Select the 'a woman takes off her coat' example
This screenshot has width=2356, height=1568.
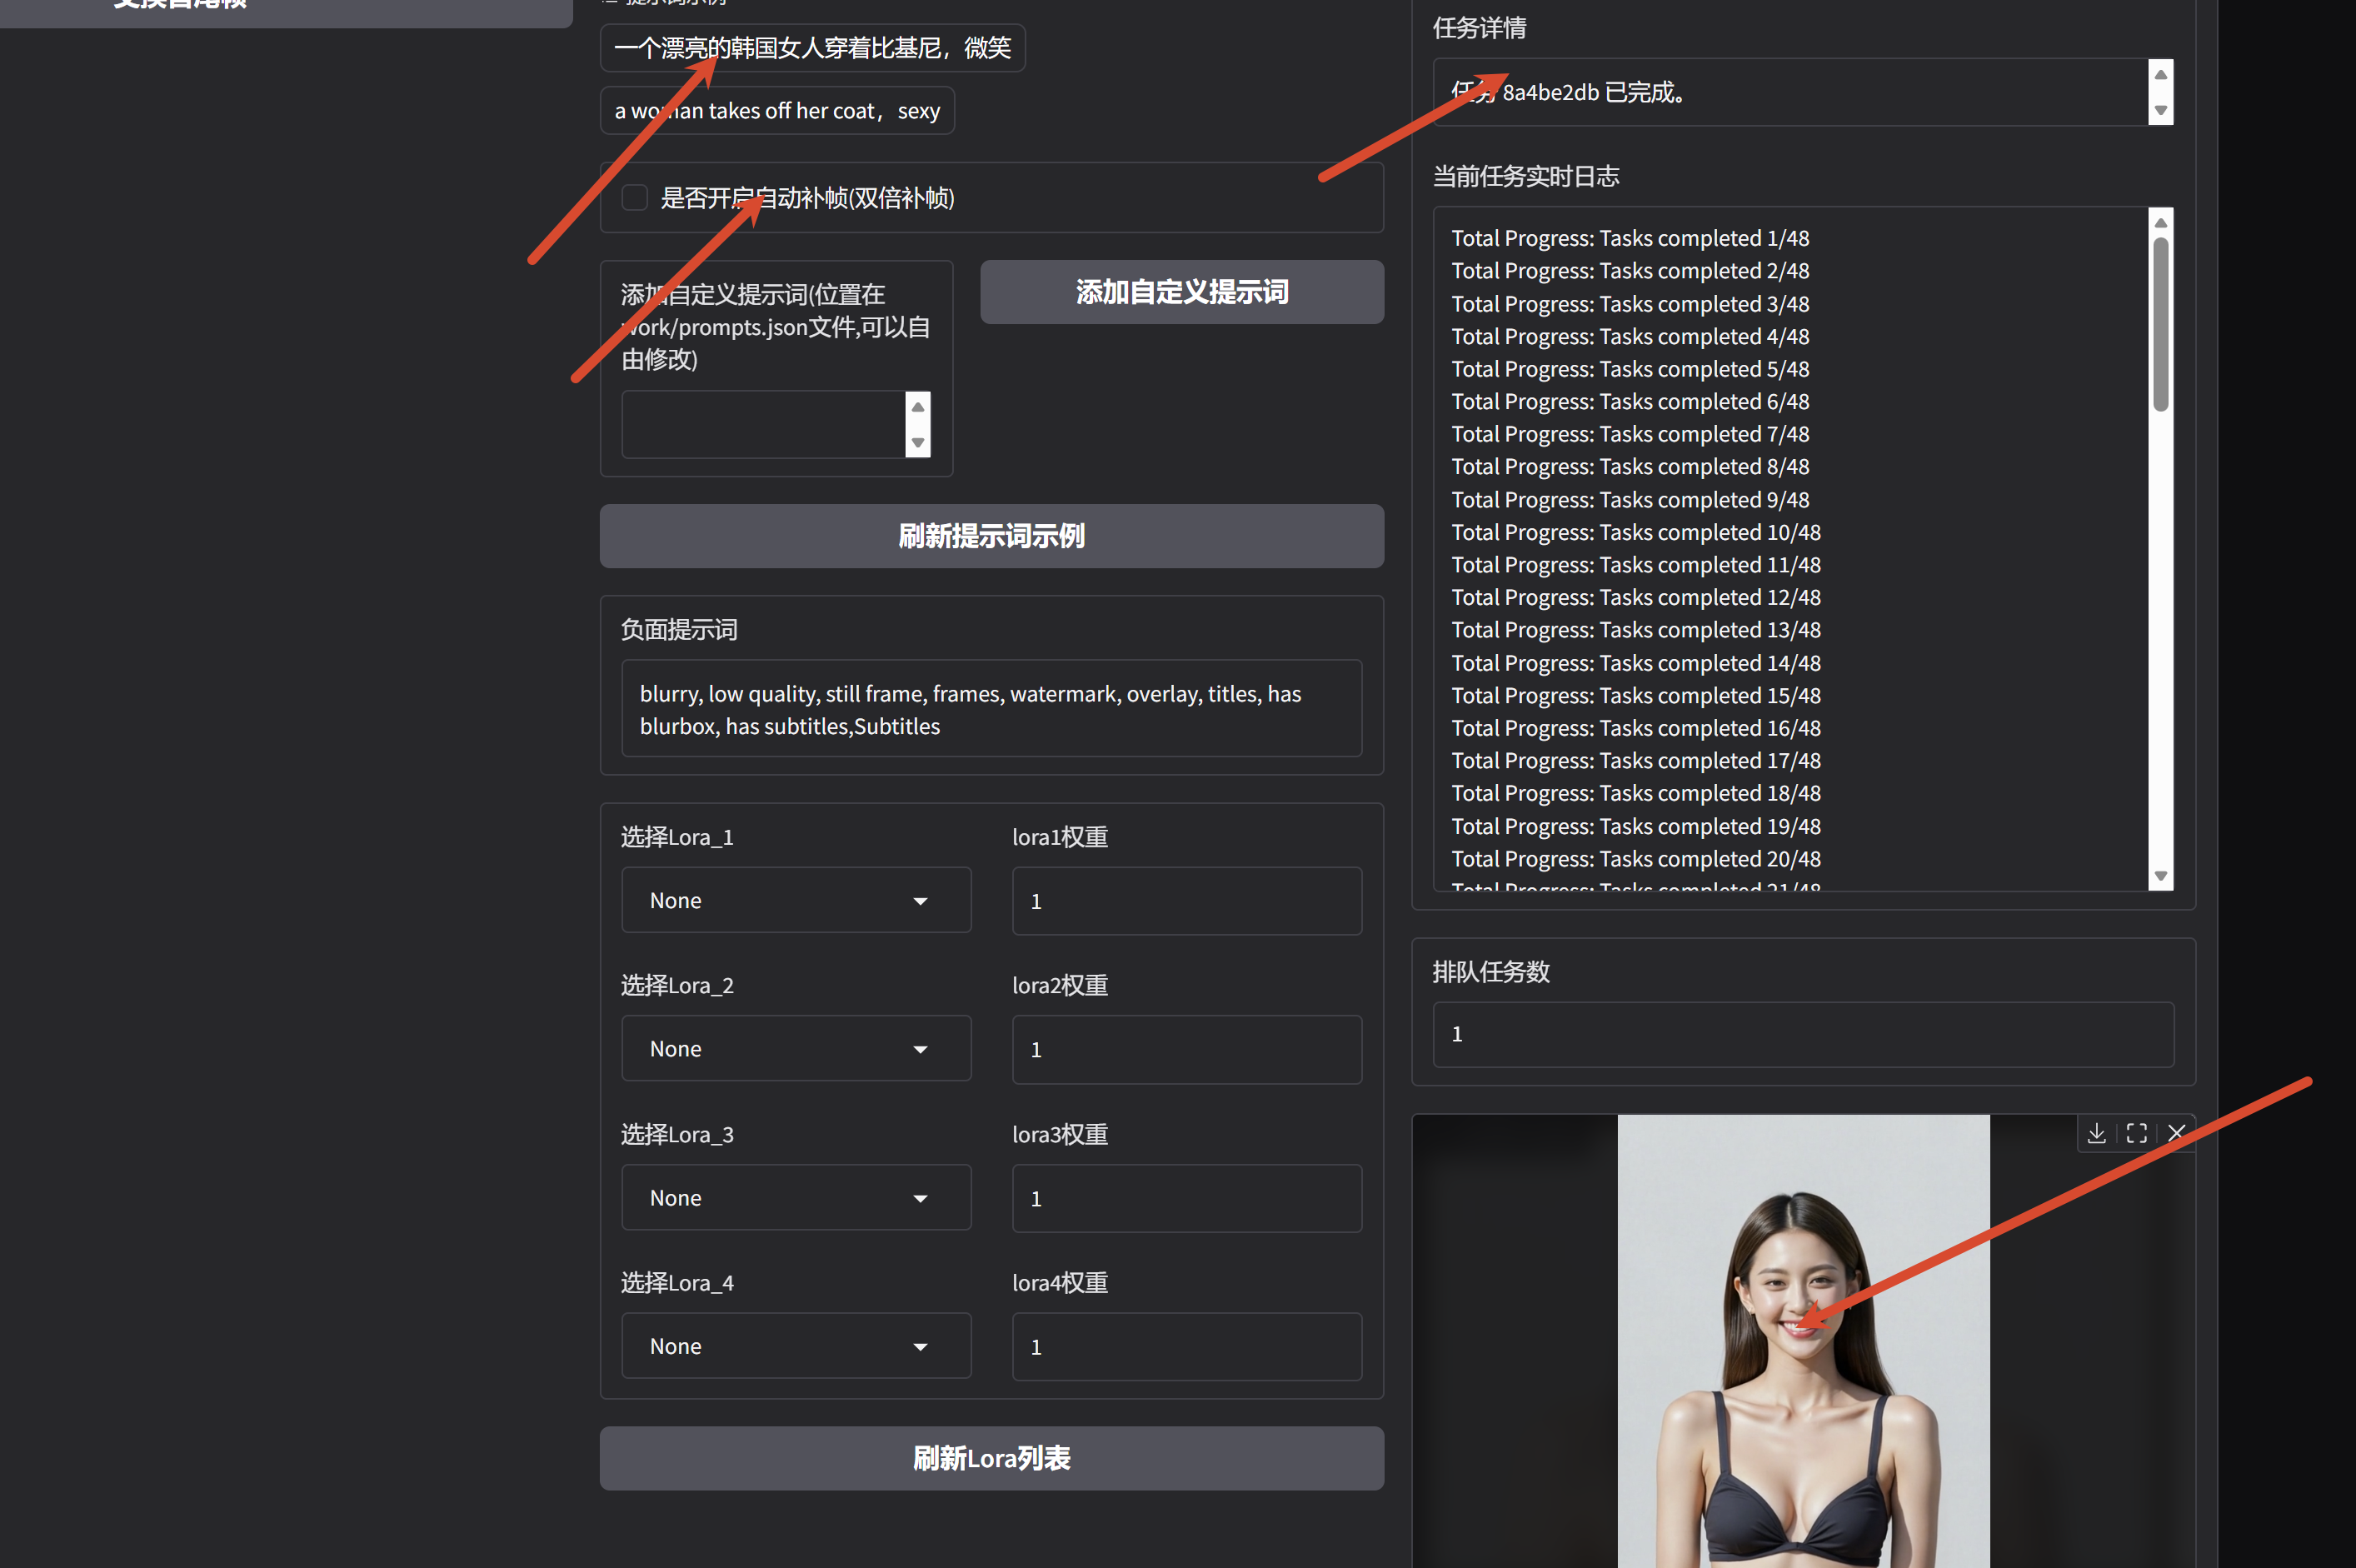coord(777,111)
